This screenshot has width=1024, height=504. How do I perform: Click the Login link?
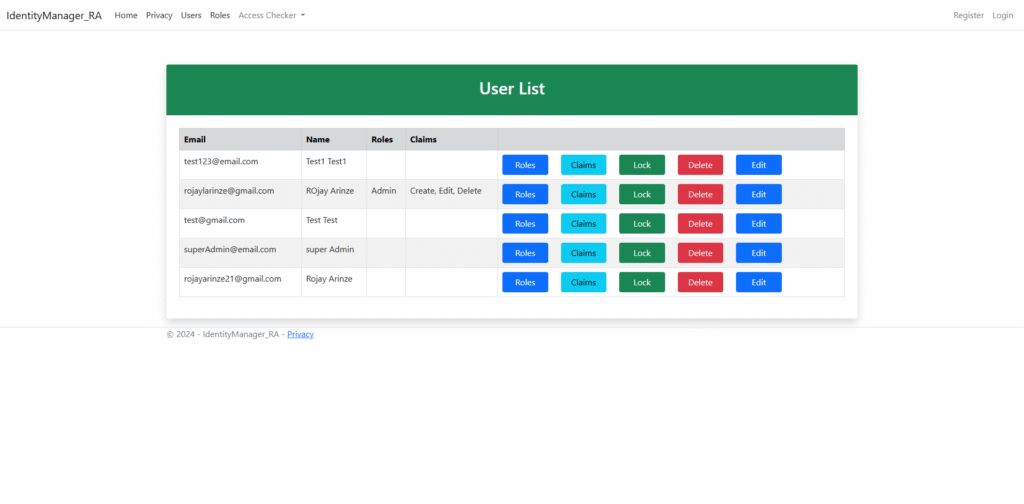tap(1002, 16)
